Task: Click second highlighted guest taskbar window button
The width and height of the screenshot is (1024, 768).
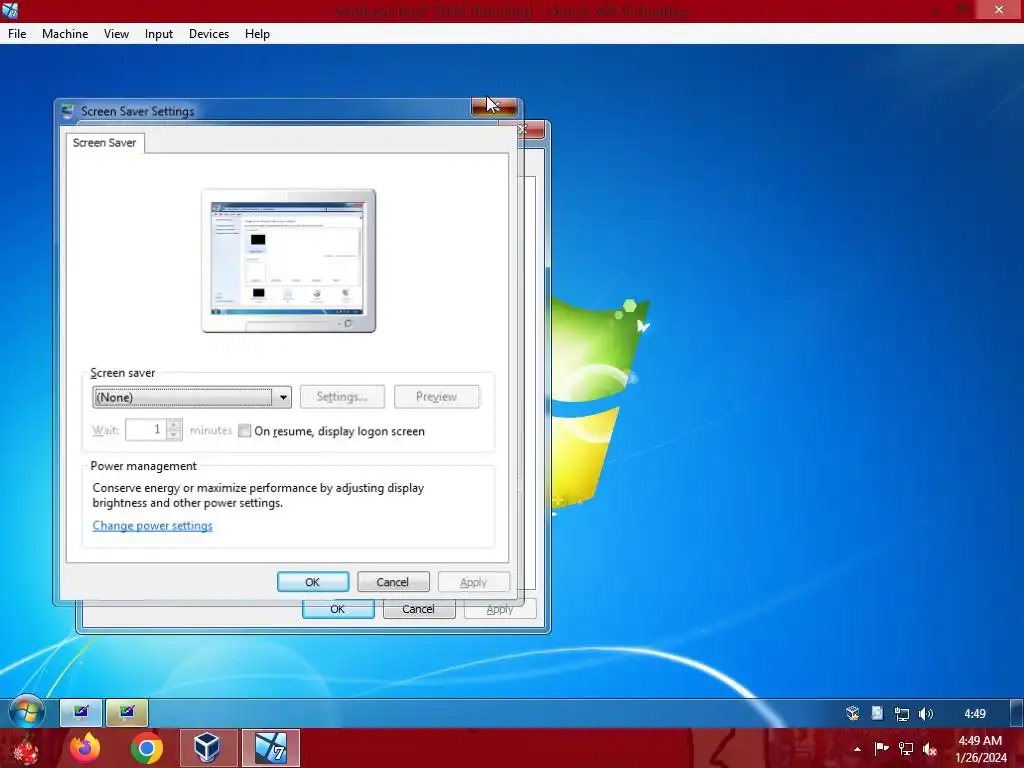Action: click(x=127, y=712)
